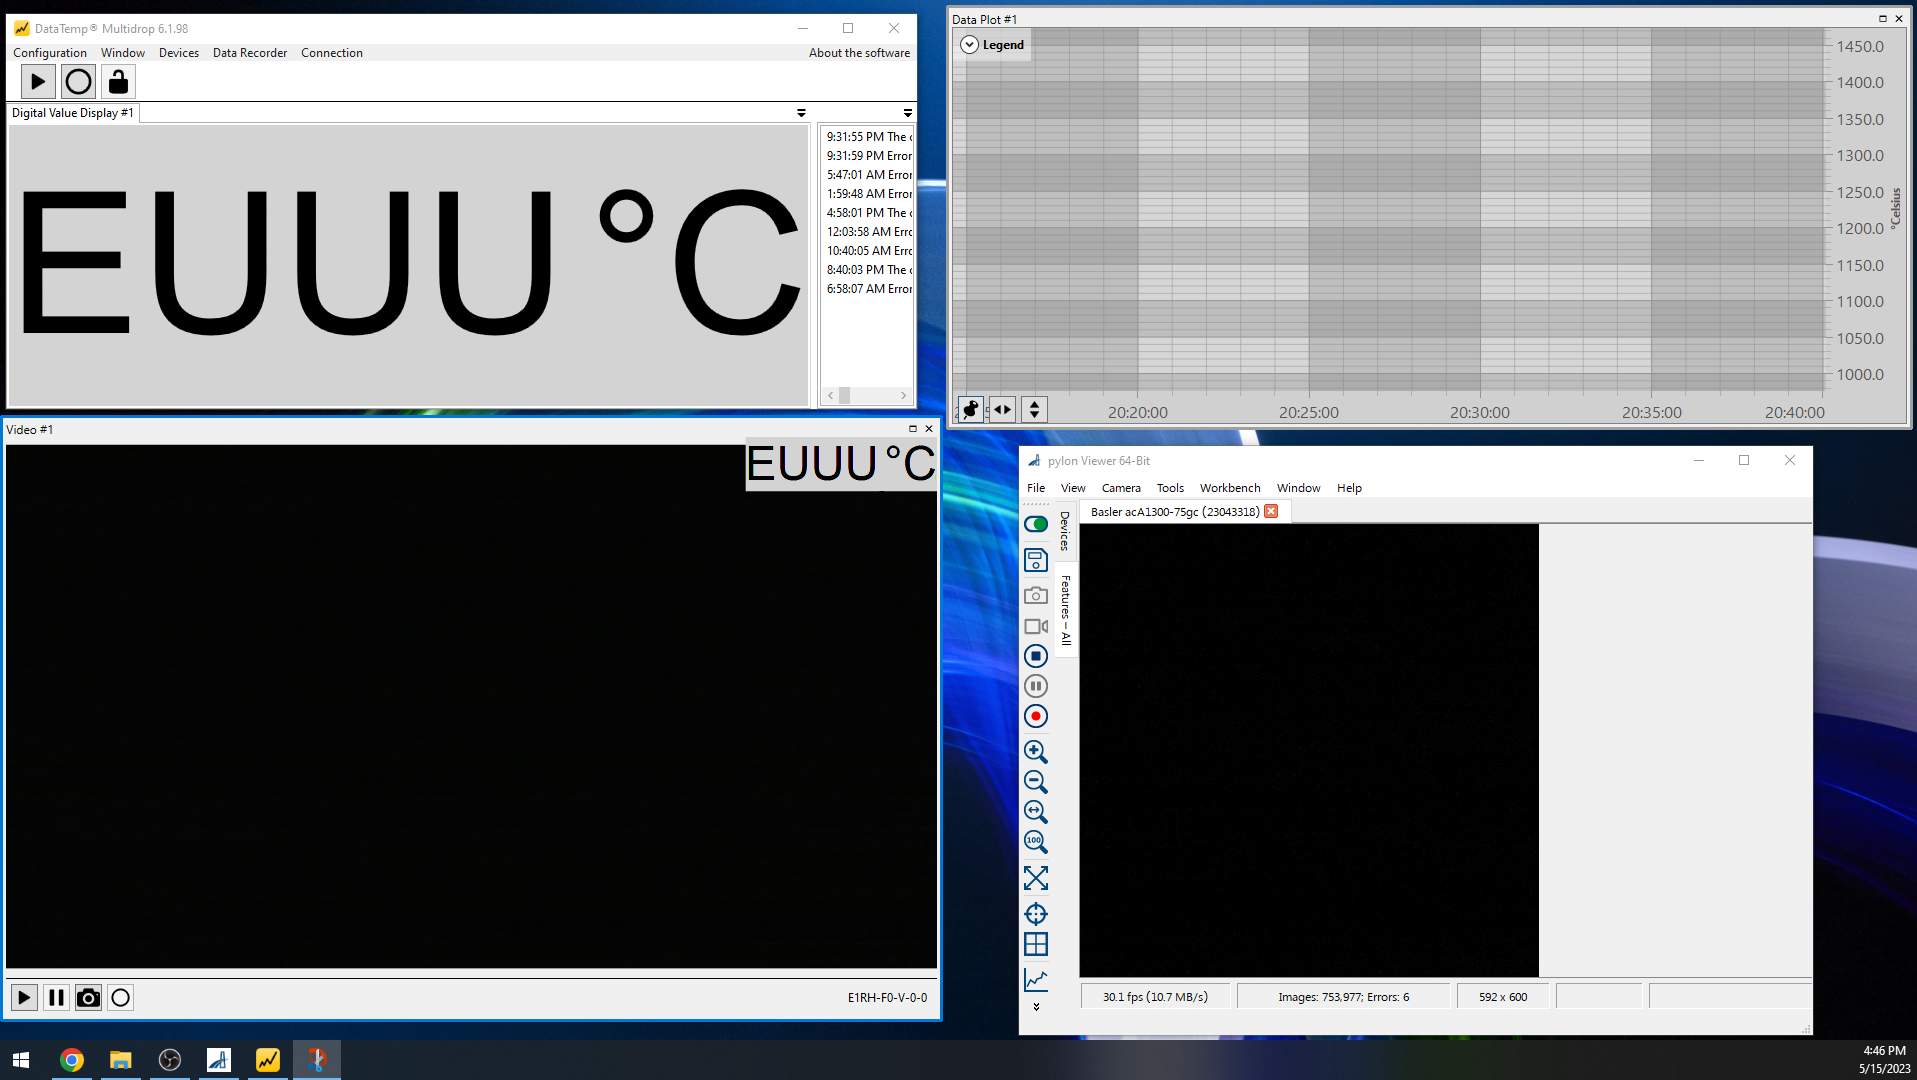Screen dimensions: 1917x1080
Task: Open OBS Studio from the taskbar
Action: [170, 1060]
